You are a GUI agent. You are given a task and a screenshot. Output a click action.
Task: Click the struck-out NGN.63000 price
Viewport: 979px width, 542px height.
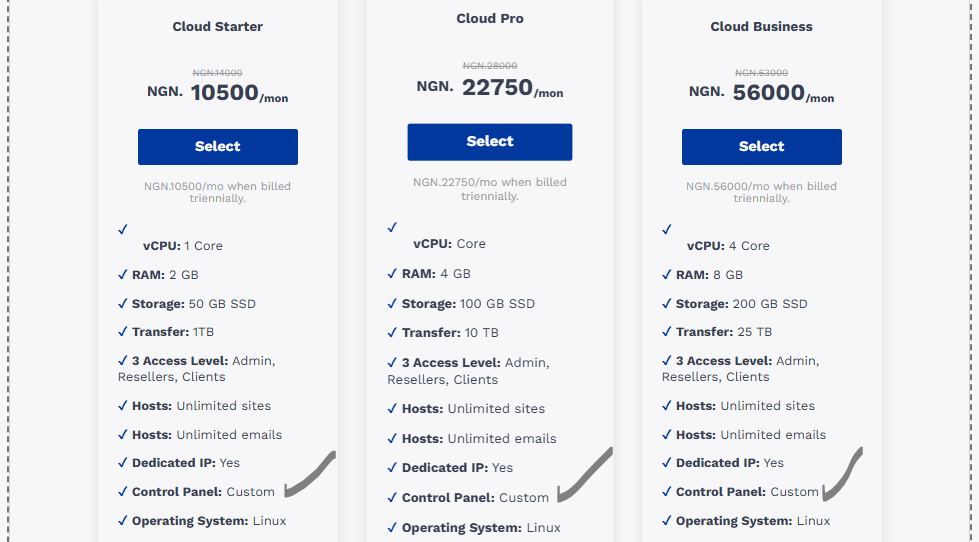tap(761, 73)
